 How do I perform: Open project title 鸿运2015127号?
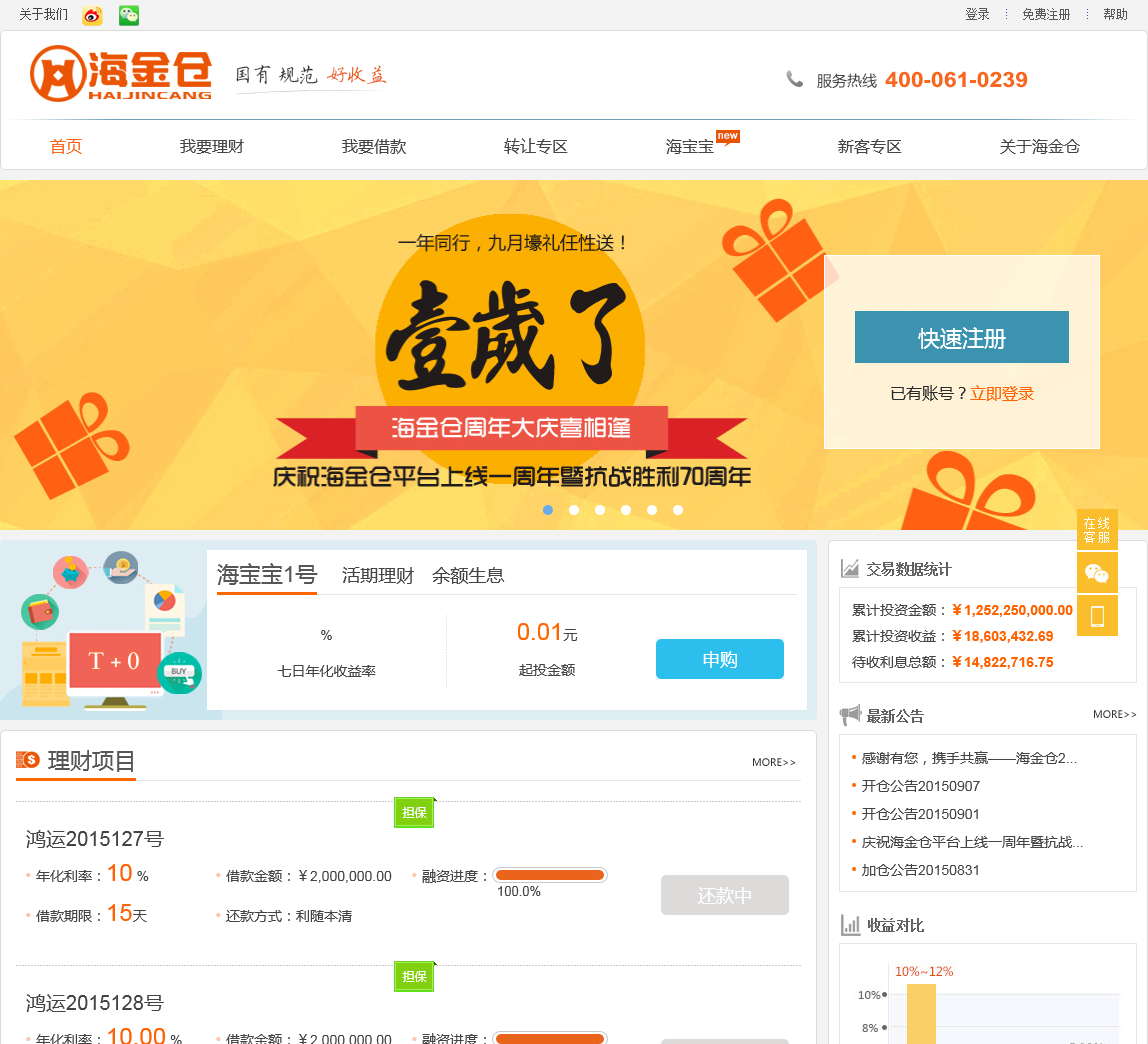(94, 839)
